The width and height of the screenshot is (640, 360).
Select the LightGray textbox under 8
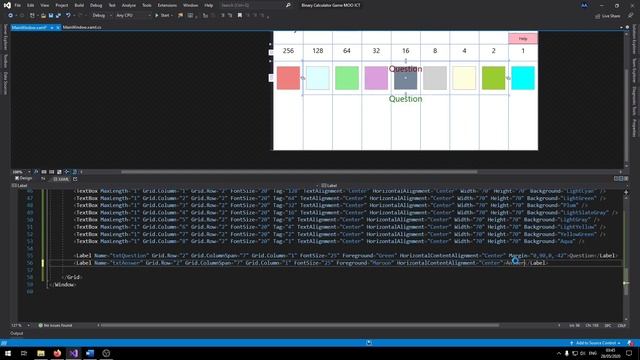[435, 78]
